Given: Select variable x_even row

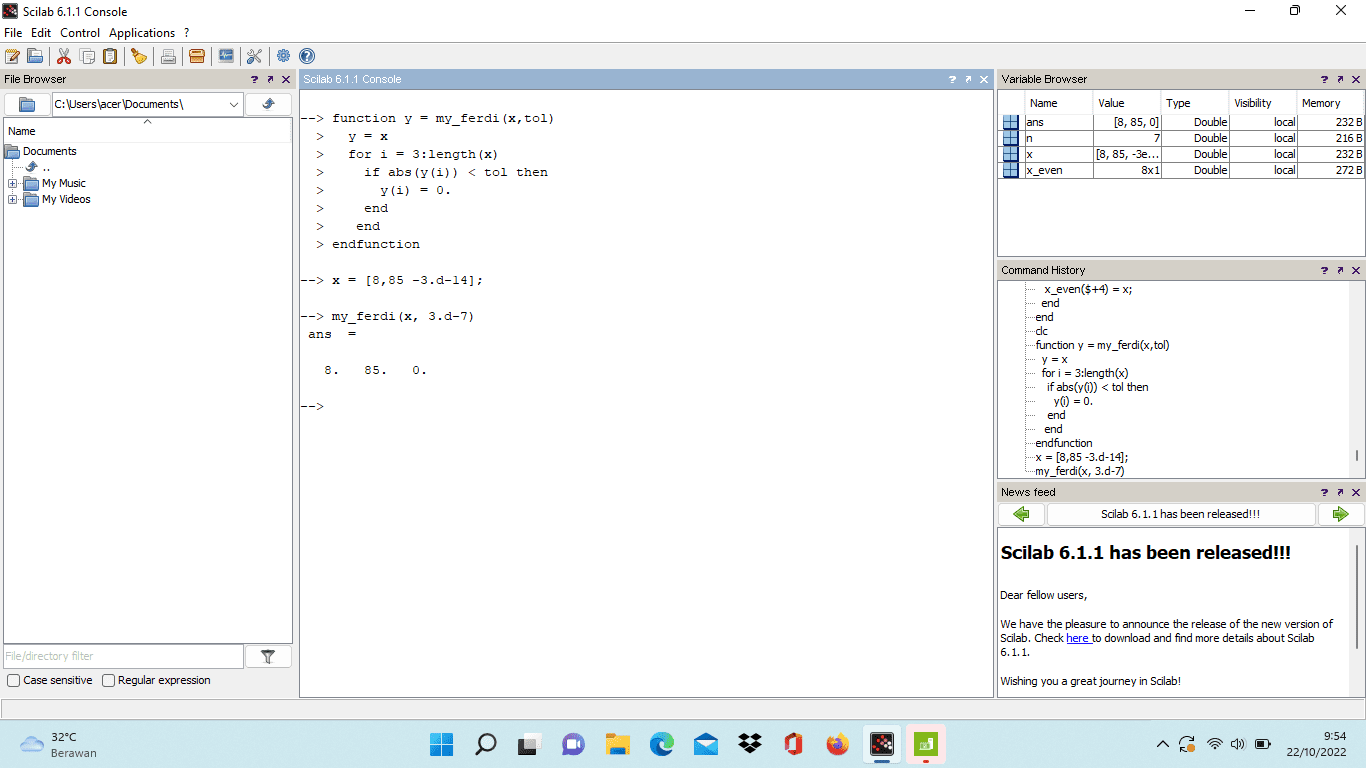Looking at the screenshot, I should [x=1182, y=170].
